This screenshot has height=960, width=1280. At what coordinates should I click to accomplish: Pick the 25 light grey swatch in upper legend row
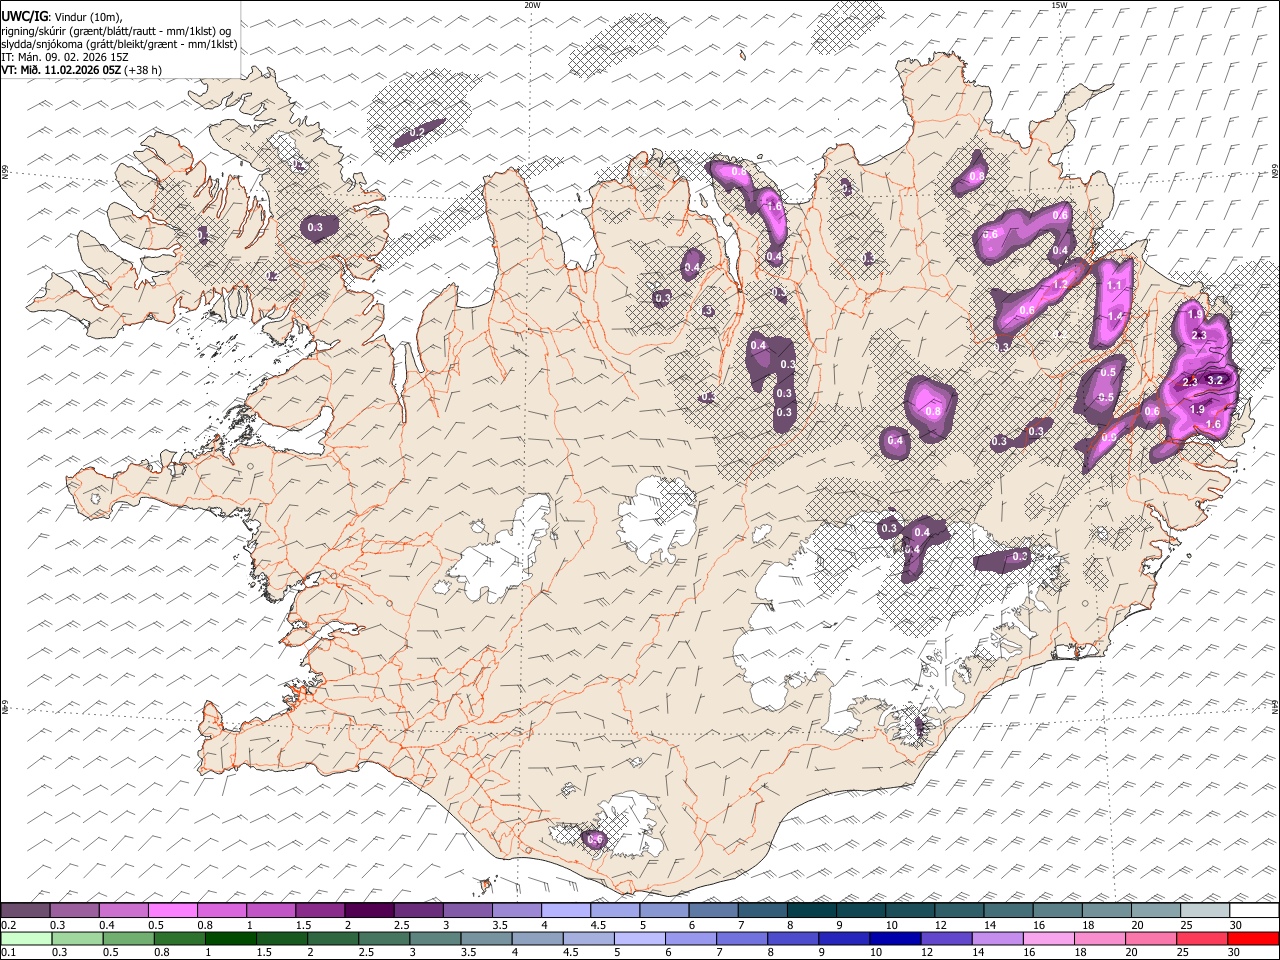1205,910
